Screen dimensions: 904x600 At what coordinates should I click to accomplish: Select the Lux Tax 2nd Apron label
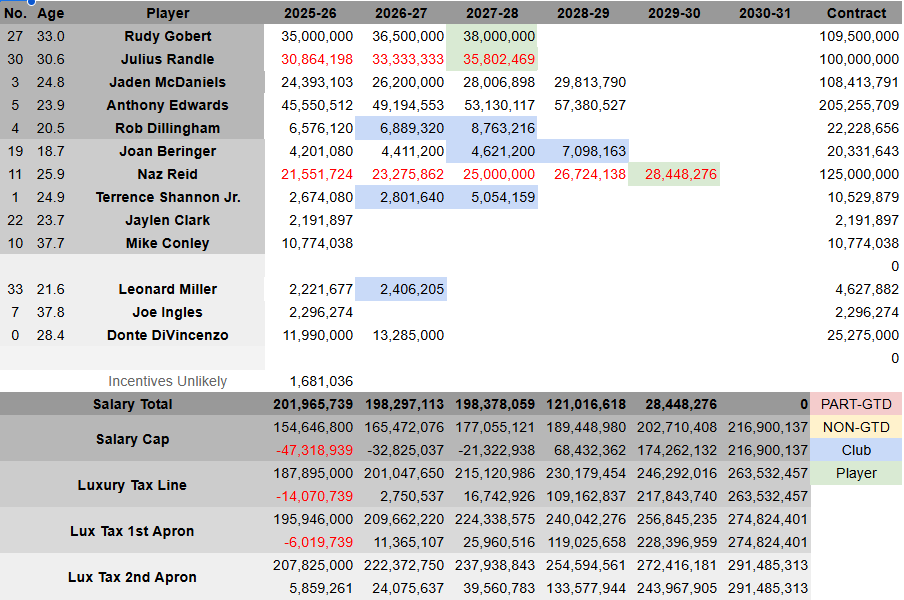point(133,576)
